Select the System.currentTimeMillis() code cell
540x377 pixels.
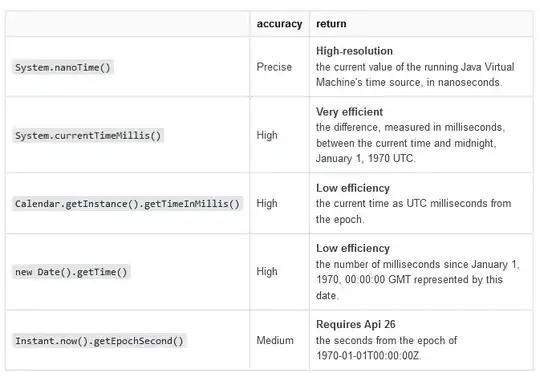88,135
